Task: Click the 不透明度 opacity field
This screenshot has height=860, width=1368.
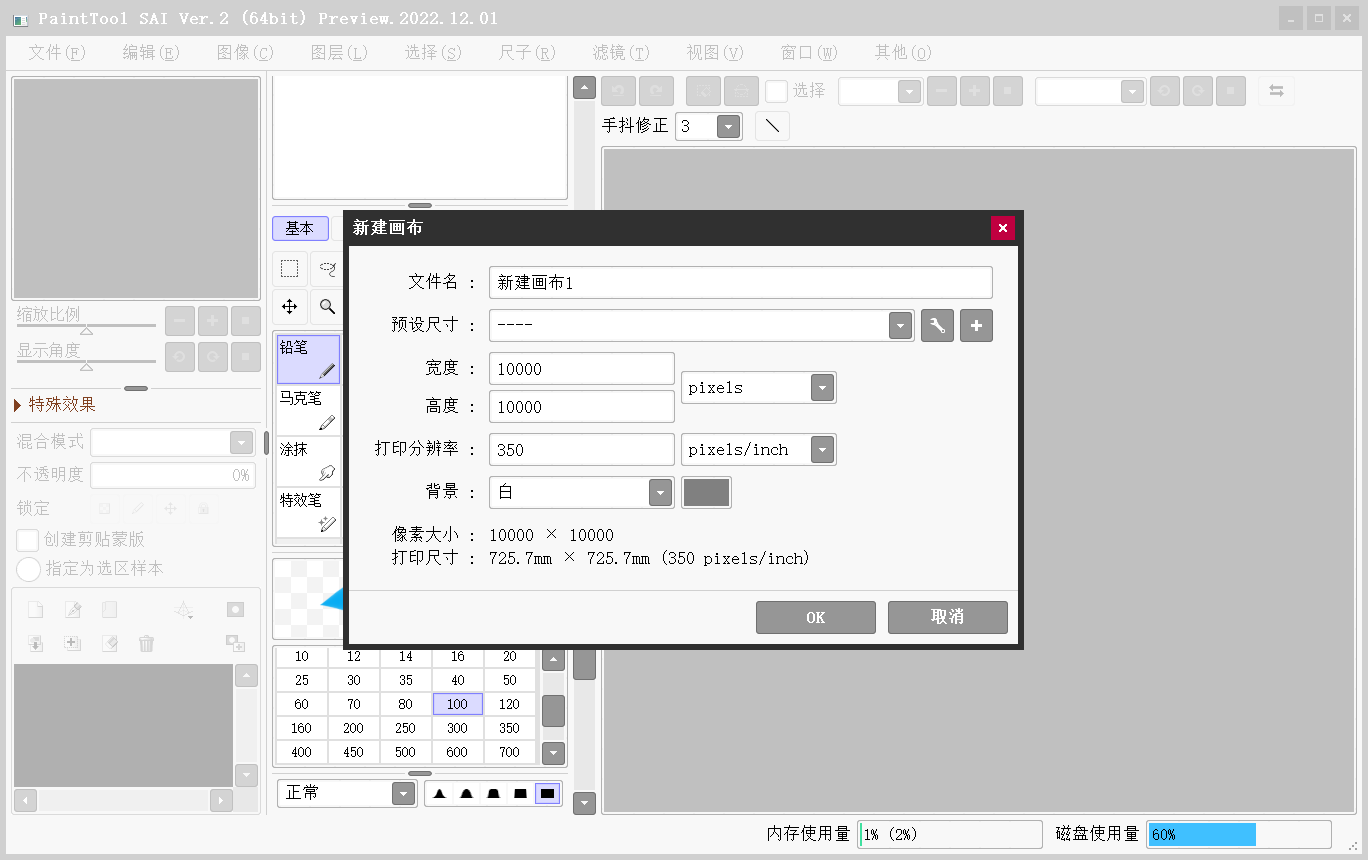Action: point(173,475)
